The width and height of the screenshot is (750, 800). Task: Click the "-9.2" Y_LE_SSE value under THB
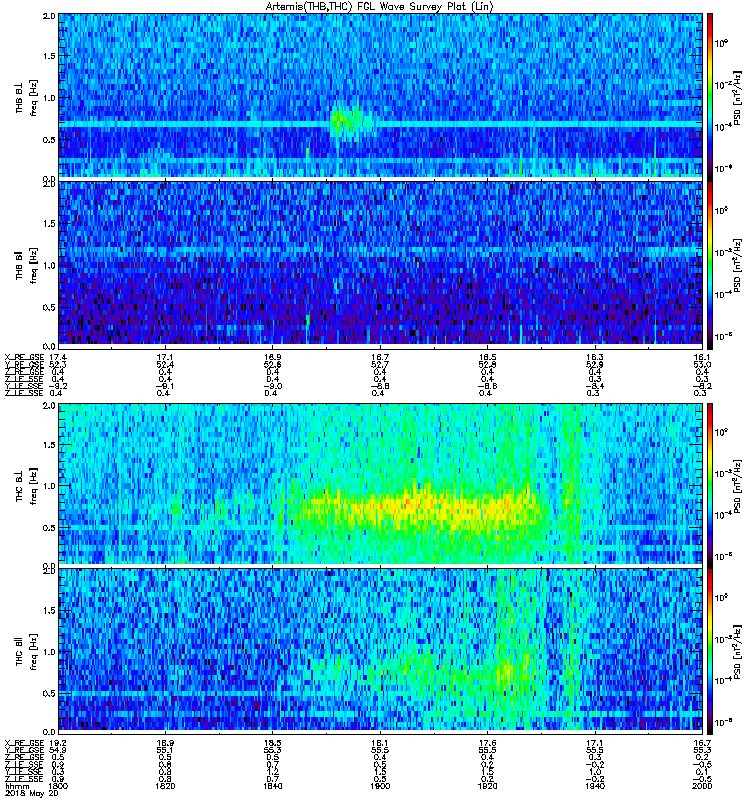tap(58, 386)
